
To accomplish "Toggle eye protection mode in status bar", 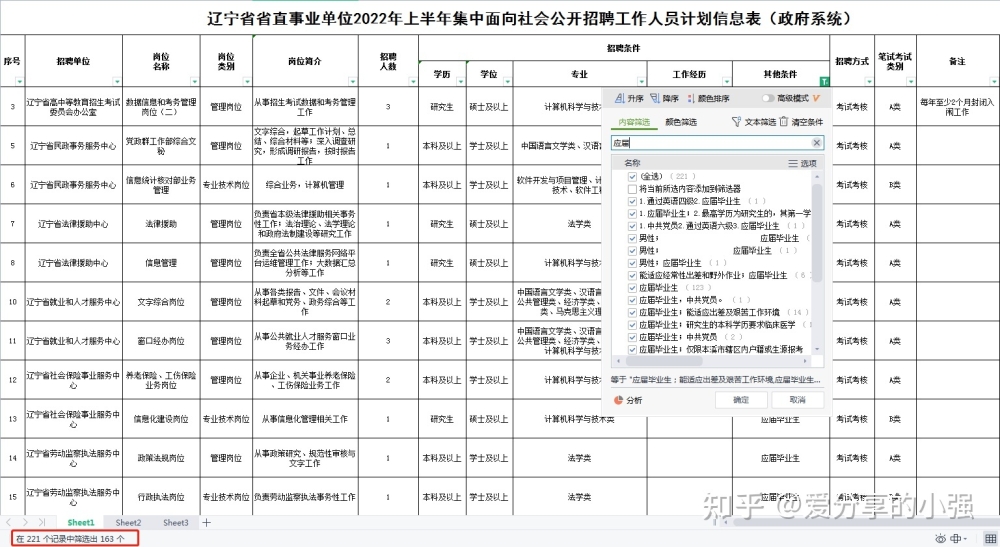I will pos(939,539).
